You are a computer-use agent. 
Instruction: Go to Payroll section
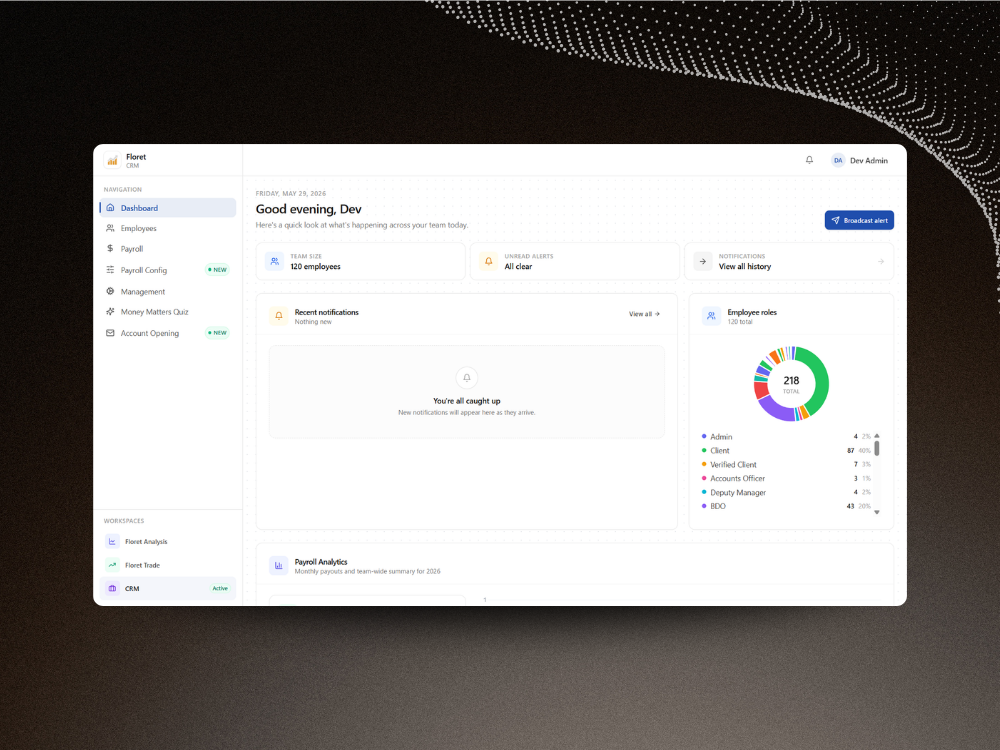coord(168,249)
